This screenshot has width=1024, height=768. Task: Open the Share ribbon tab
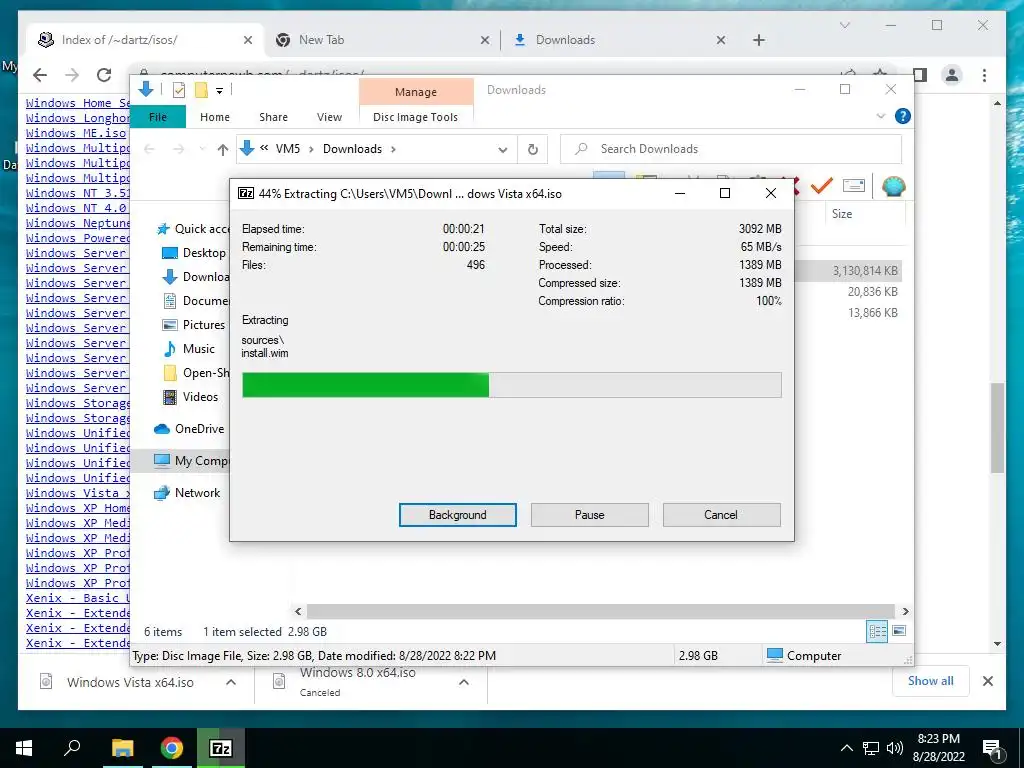tap(273, 117)
